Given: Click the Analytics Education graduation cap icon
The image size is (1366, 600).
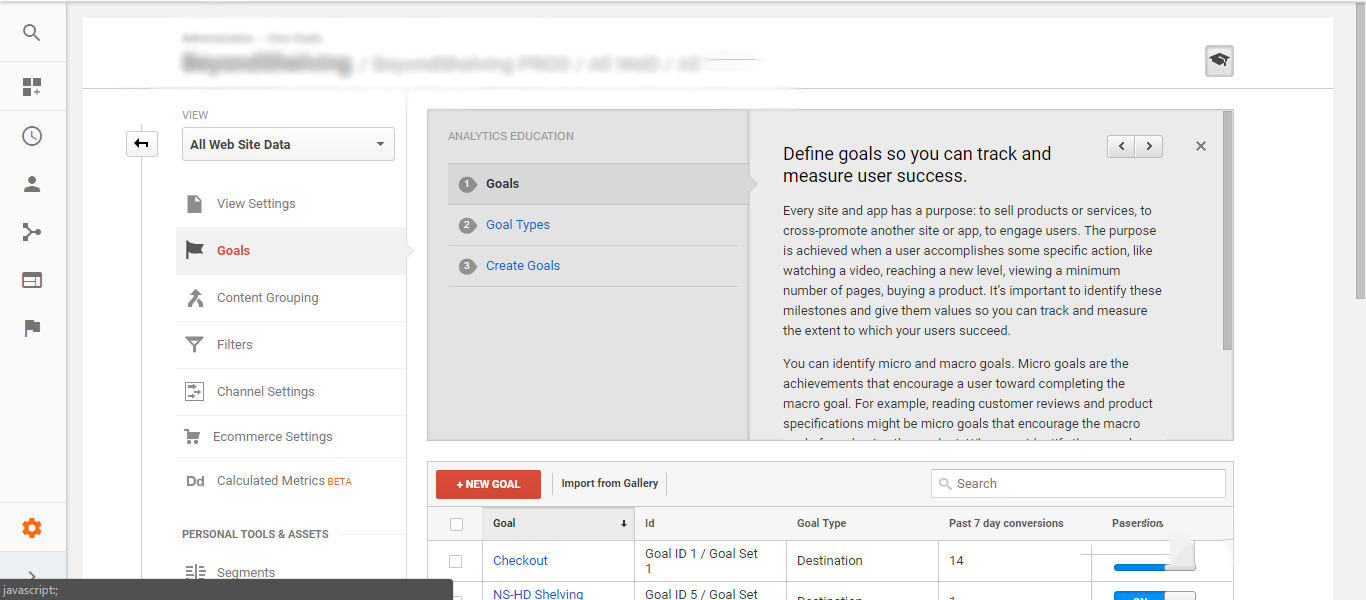Looking at the screenshot, I should click(x=1219, y=61).
